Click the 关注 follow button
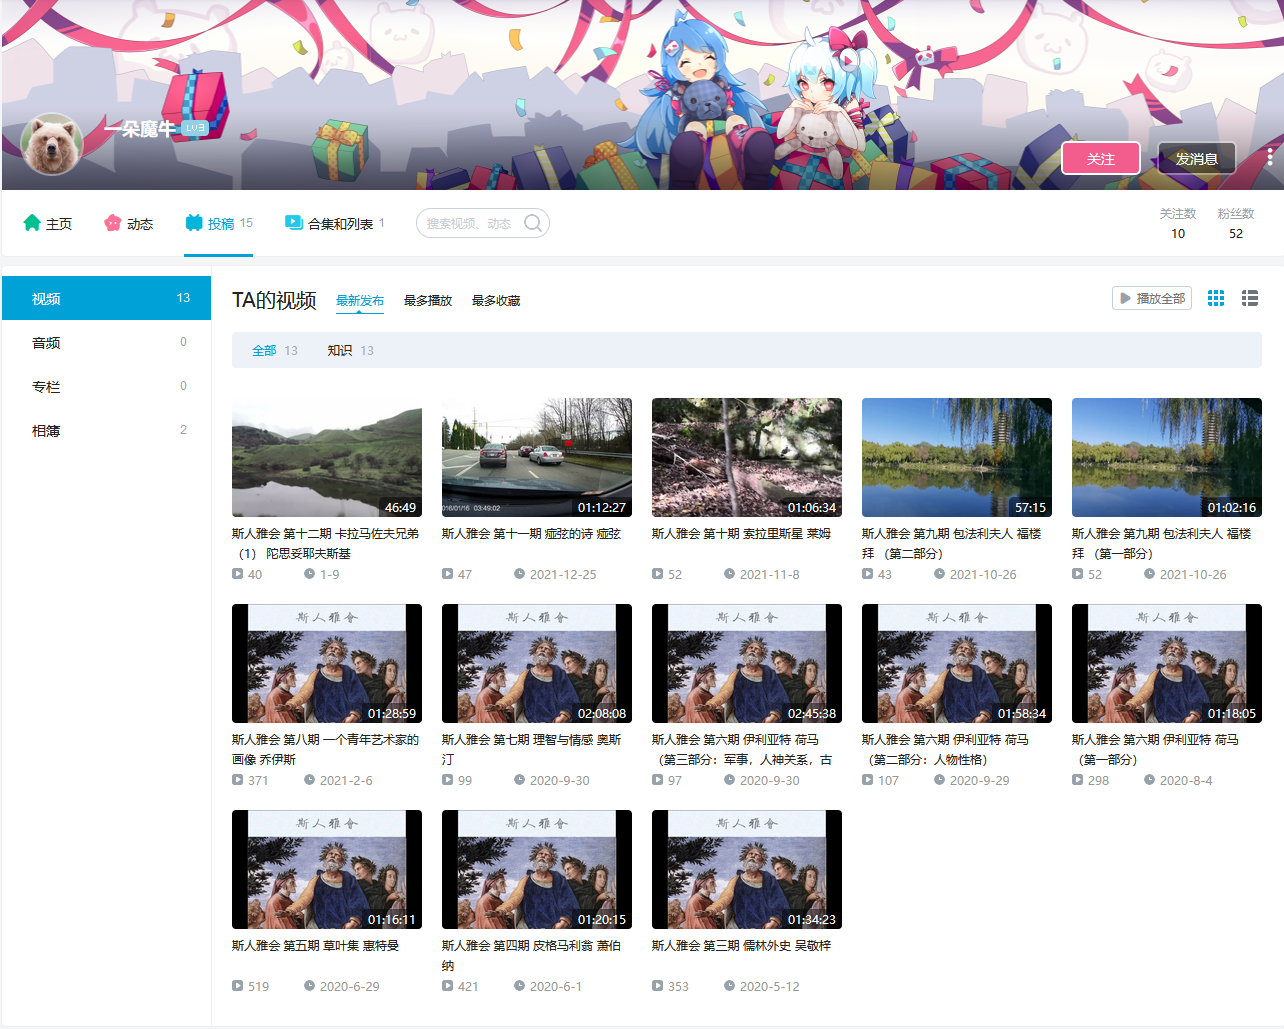The image size is (1284, 1029). [x=1100, y=159]
